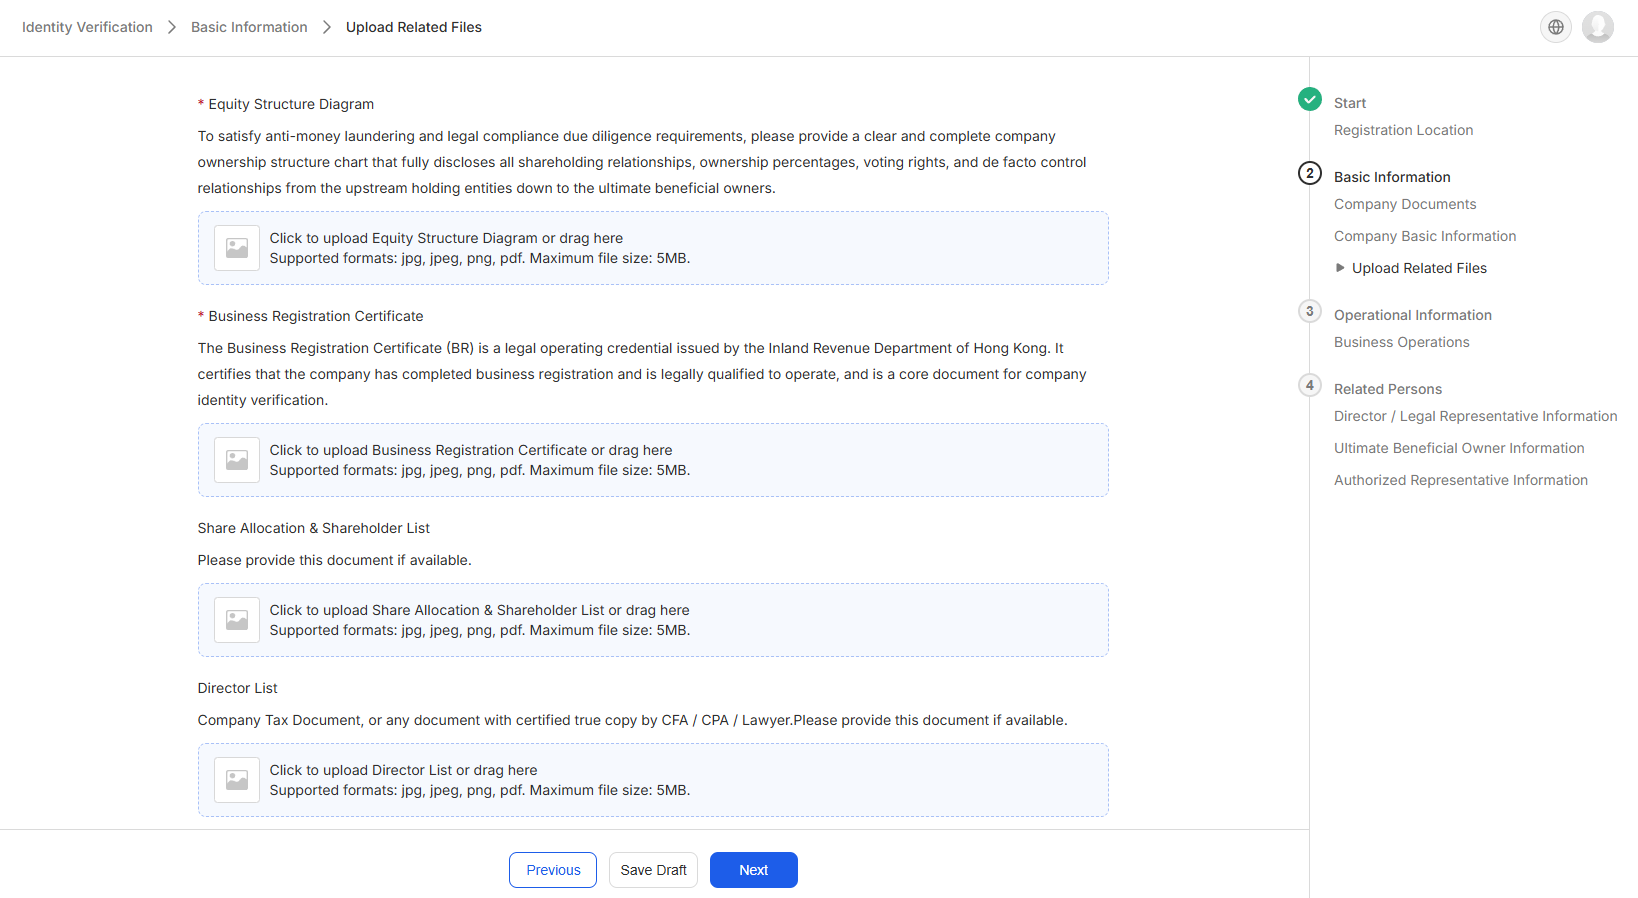Screen dimensions: 1638x898
Task: Click the Save Draft button
Action: 653,870
